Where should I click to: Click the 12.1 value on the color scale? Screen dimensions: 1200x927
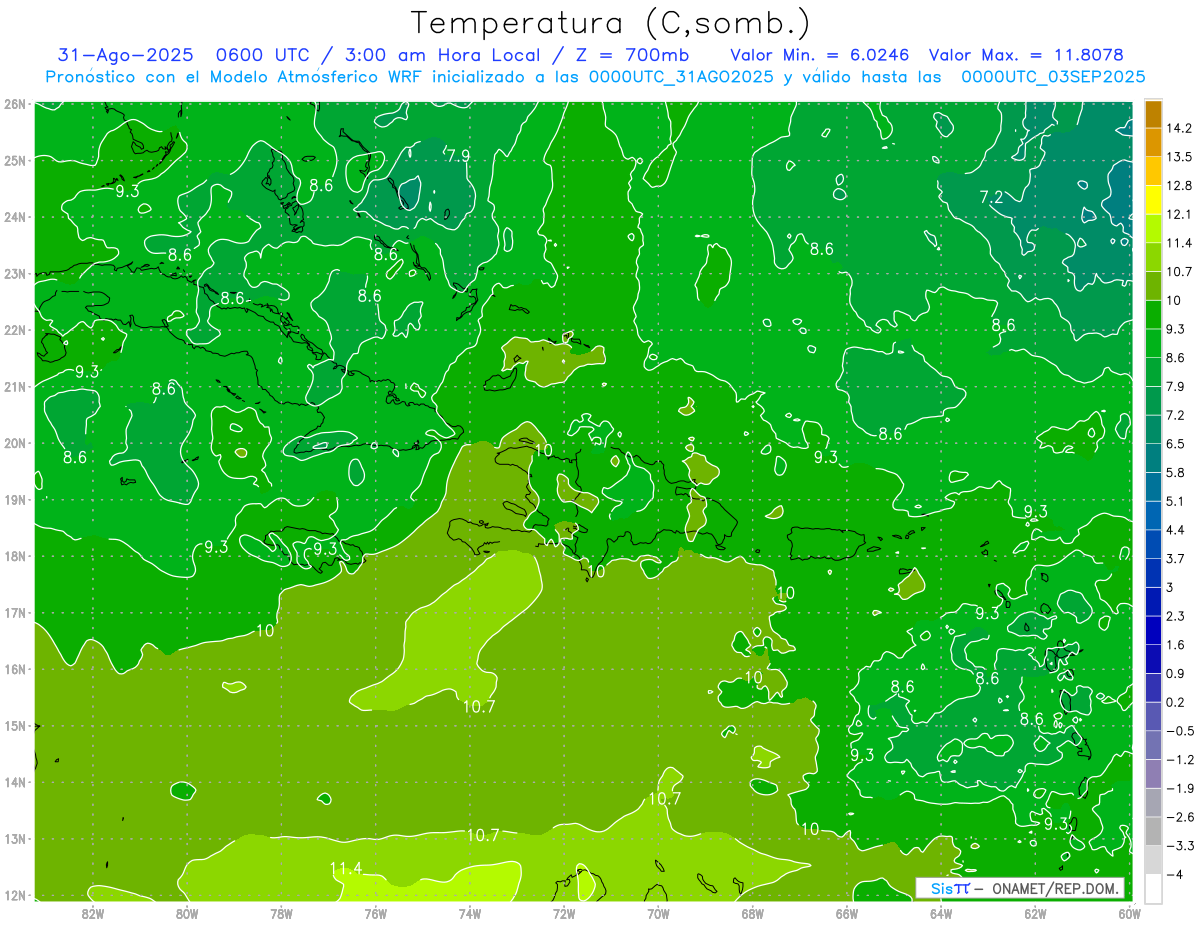click(x=1178, y=214)
